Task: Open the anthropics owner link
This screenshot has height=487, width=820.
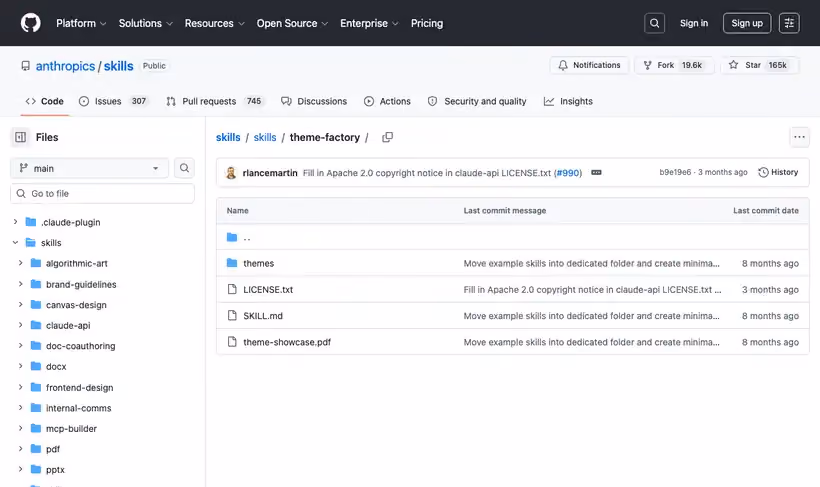Action: click(x=65, y=66)
